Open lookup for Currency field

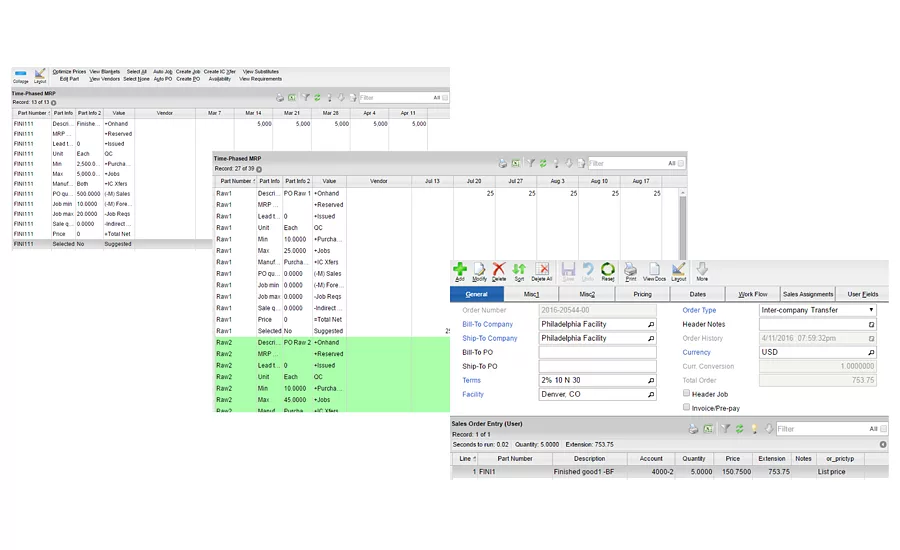[871, 352]
